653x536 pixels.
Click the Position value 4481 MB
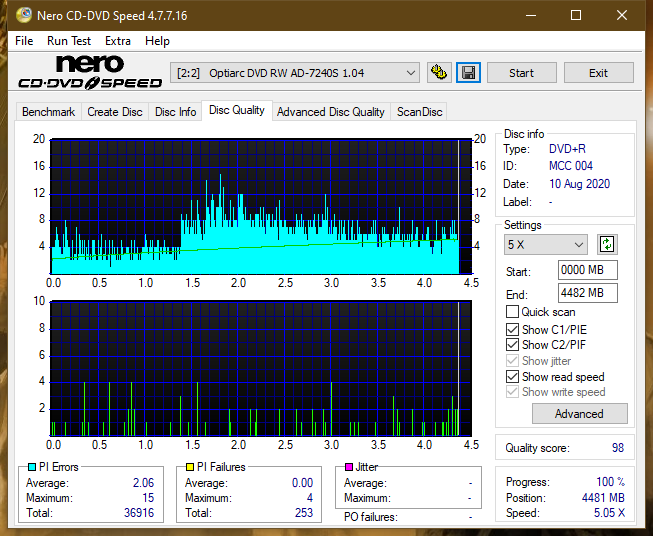pos(603,498)
